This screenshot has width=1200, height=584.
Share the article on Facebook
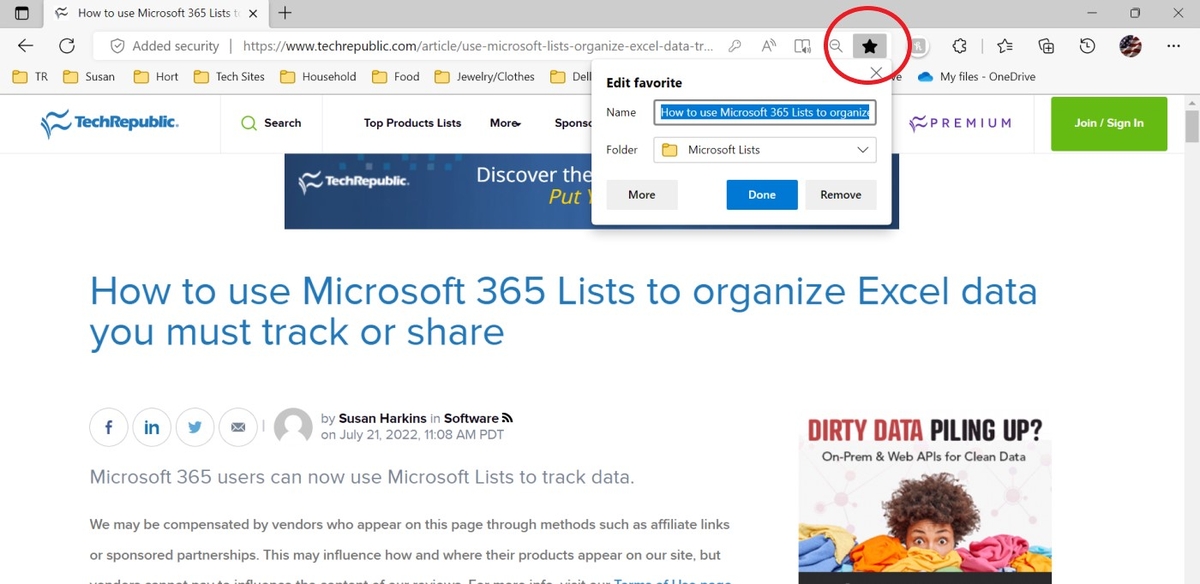point(108,427)
